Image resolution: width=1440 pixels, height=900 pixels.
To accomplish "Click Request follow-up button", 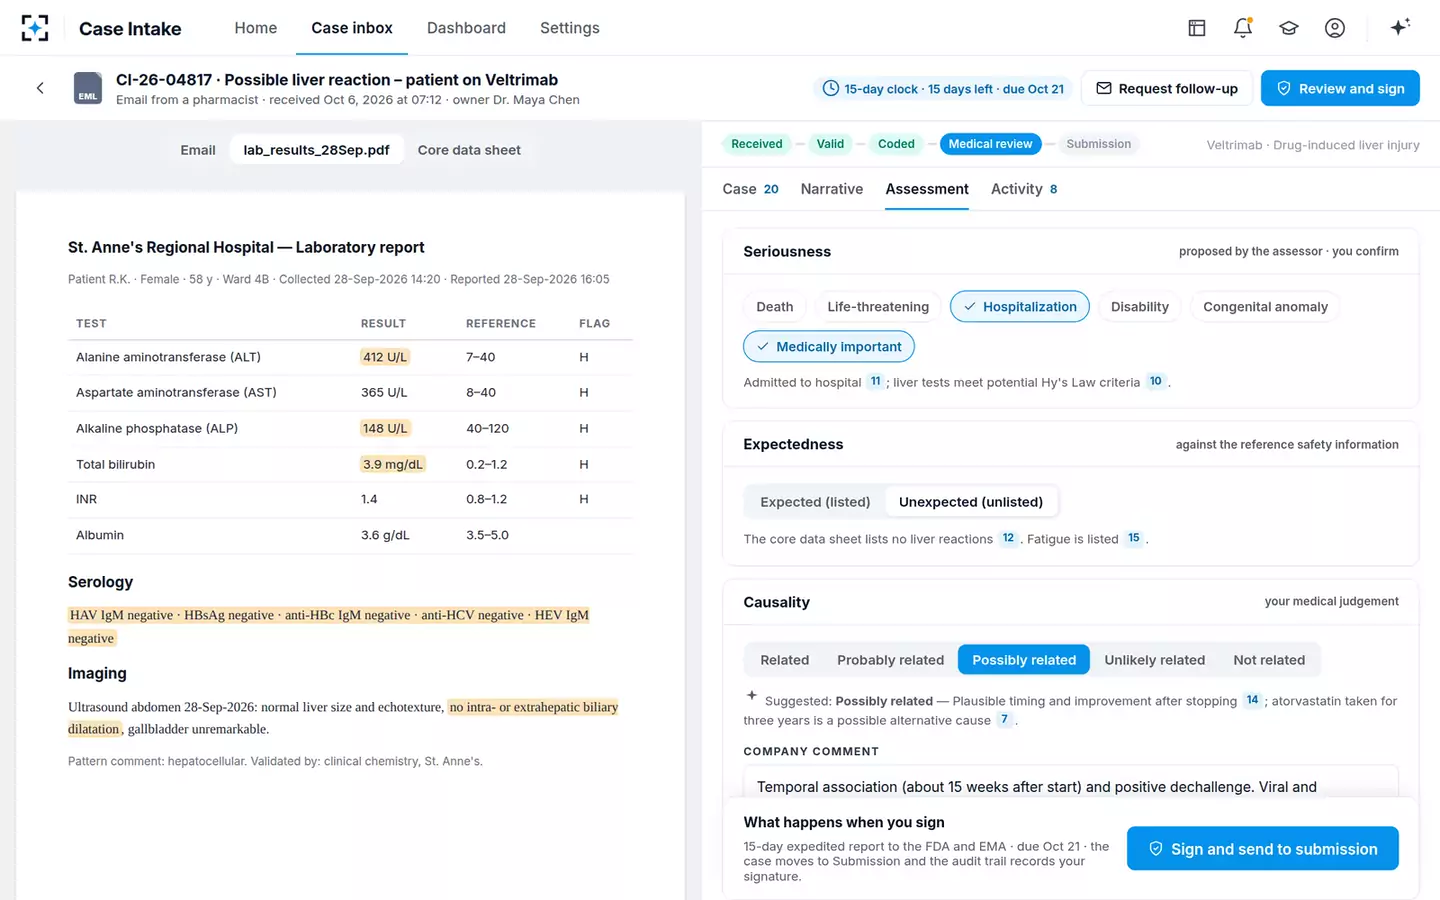I will coord(1167,88).
